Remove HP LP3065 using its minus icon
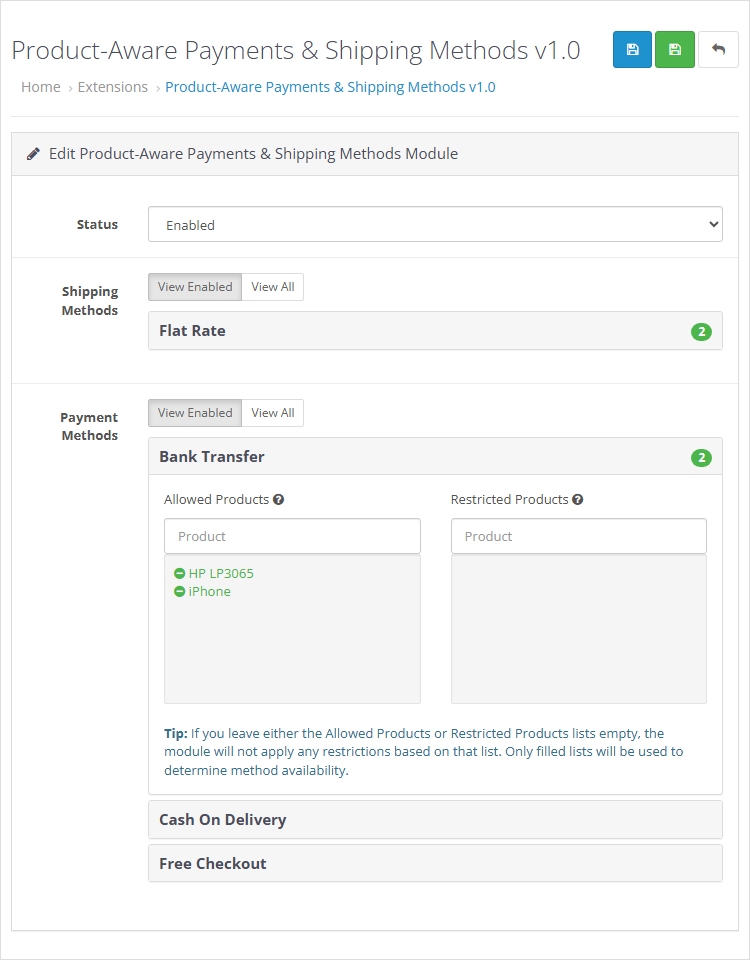Viewport: 750px width, 960px height. pos(179,574)
